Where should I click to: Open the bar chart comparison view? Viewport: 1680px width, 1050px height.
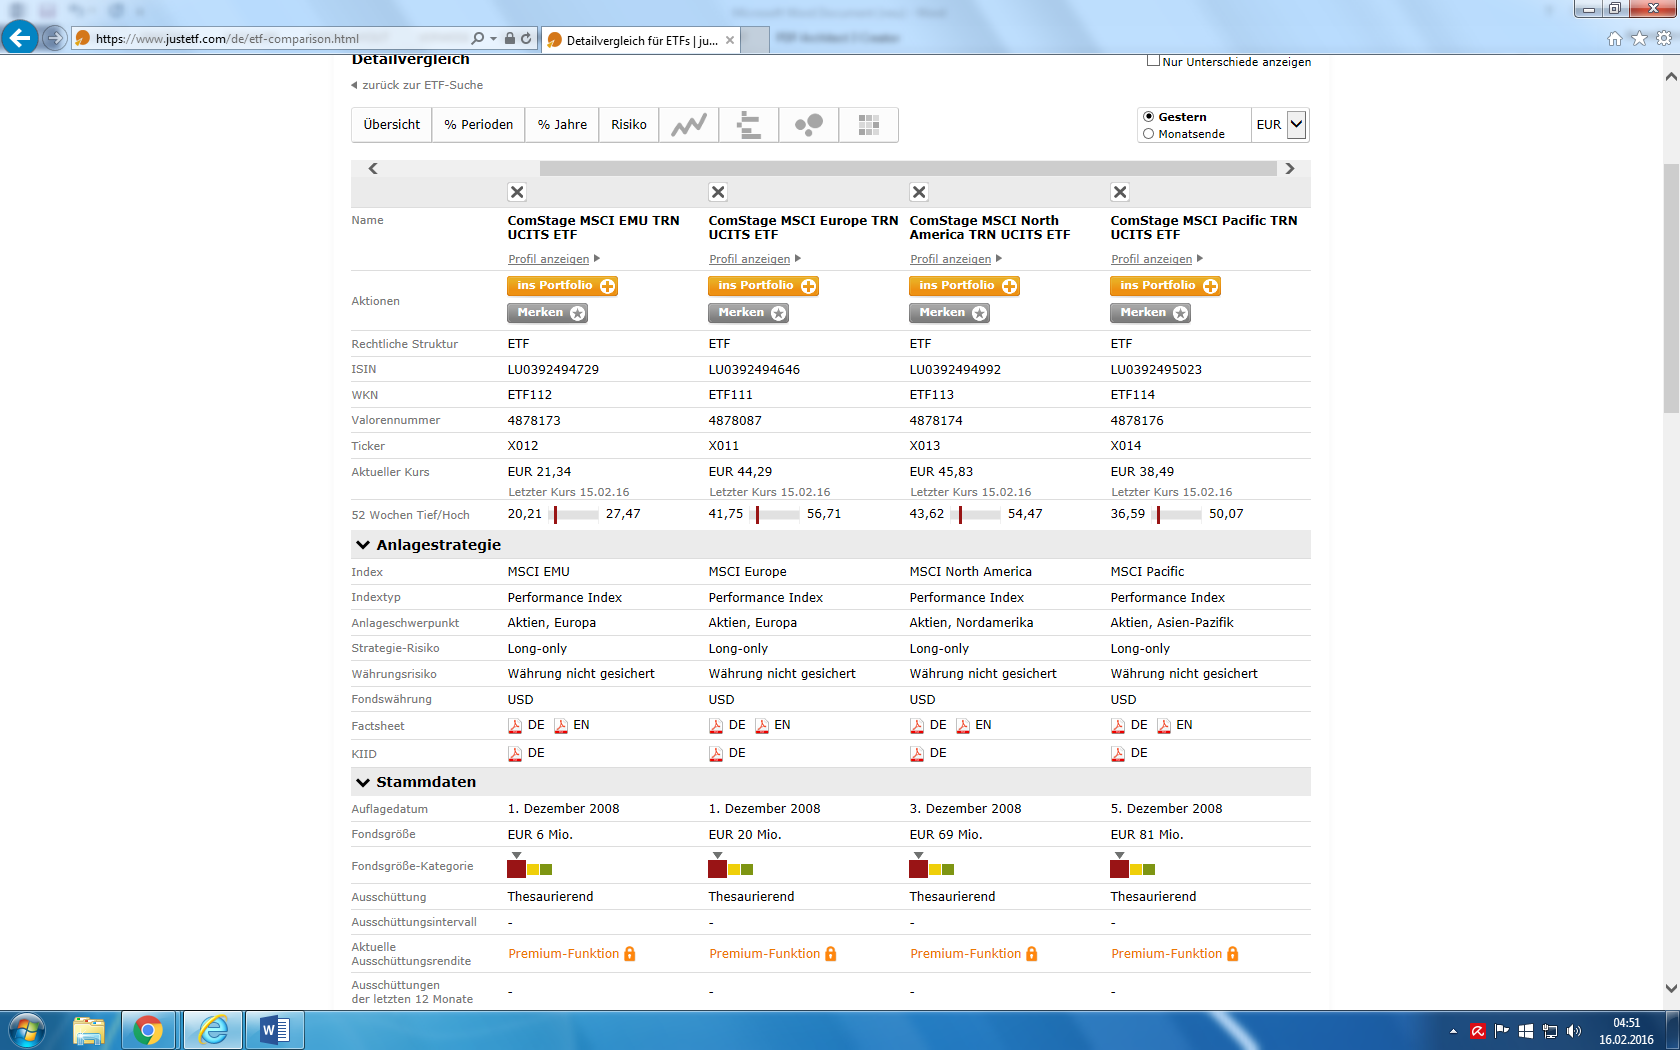(x=748, y=125)
